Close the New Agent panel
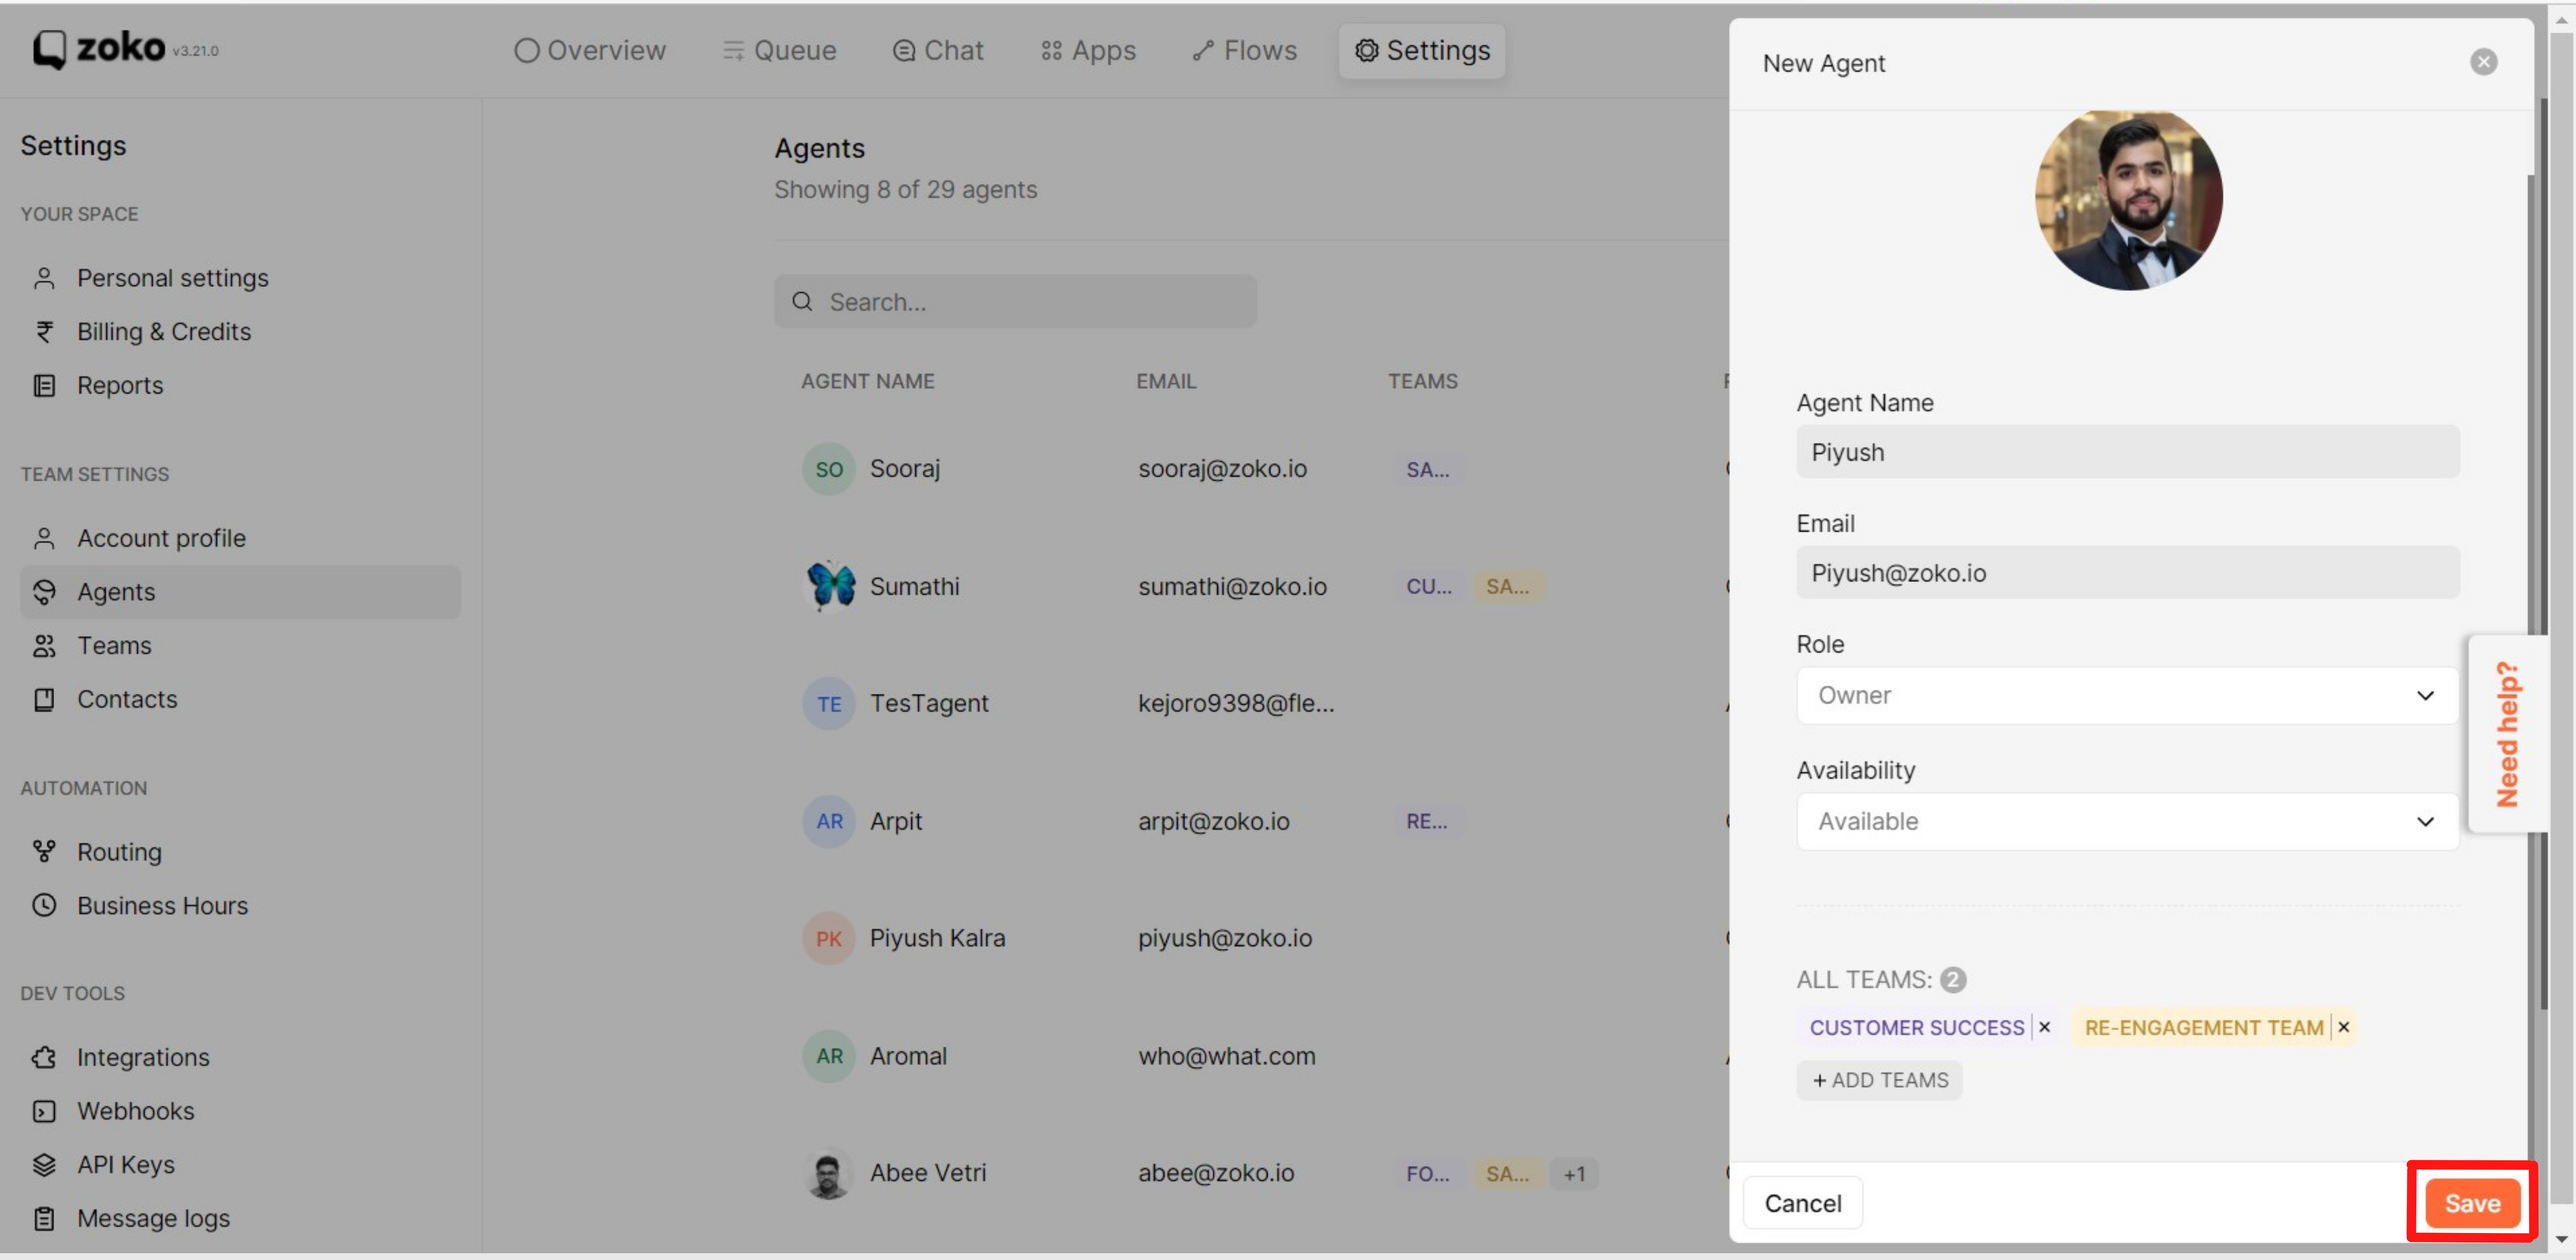The width and height of the screenshot is (2576, 1260). pos(2483,62)
